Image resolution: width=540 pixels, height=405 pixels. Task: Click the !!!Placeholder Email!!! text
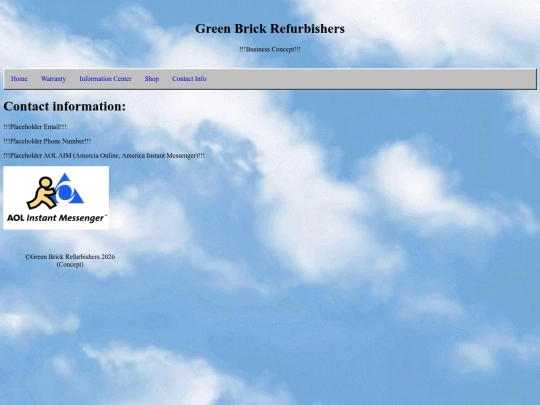click(35, 127)
